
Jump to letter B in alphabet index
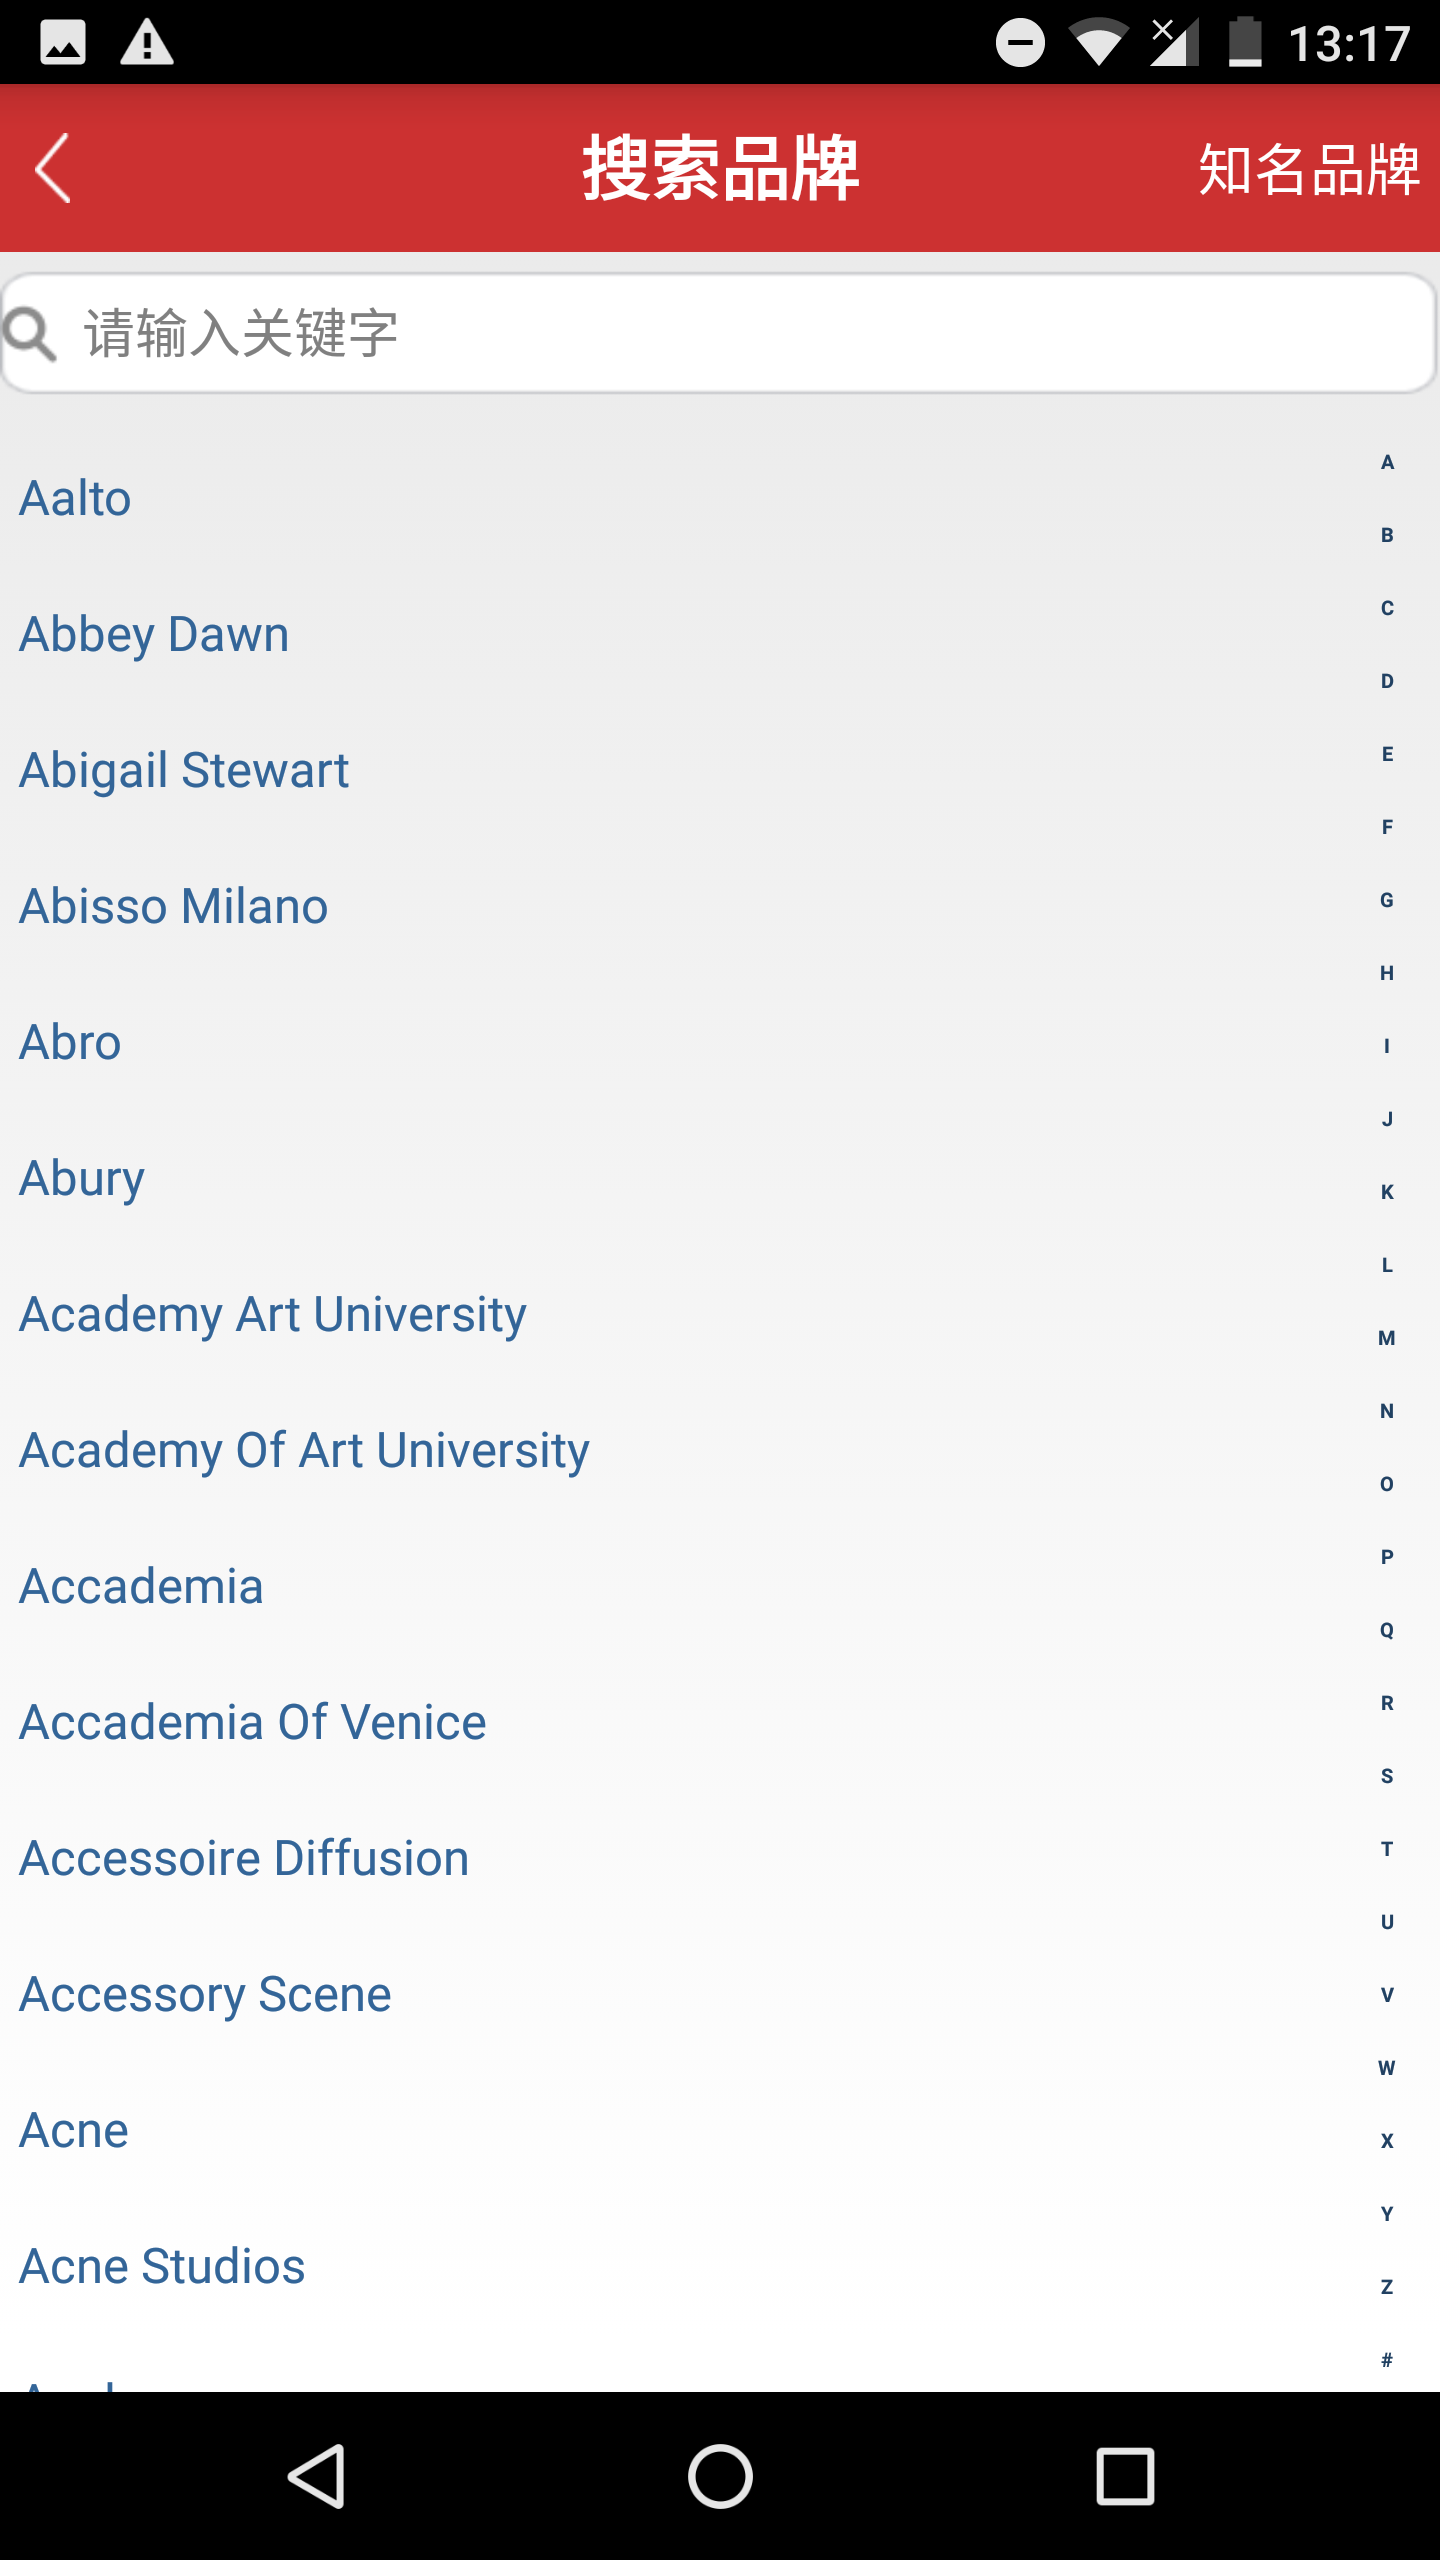1387,535
